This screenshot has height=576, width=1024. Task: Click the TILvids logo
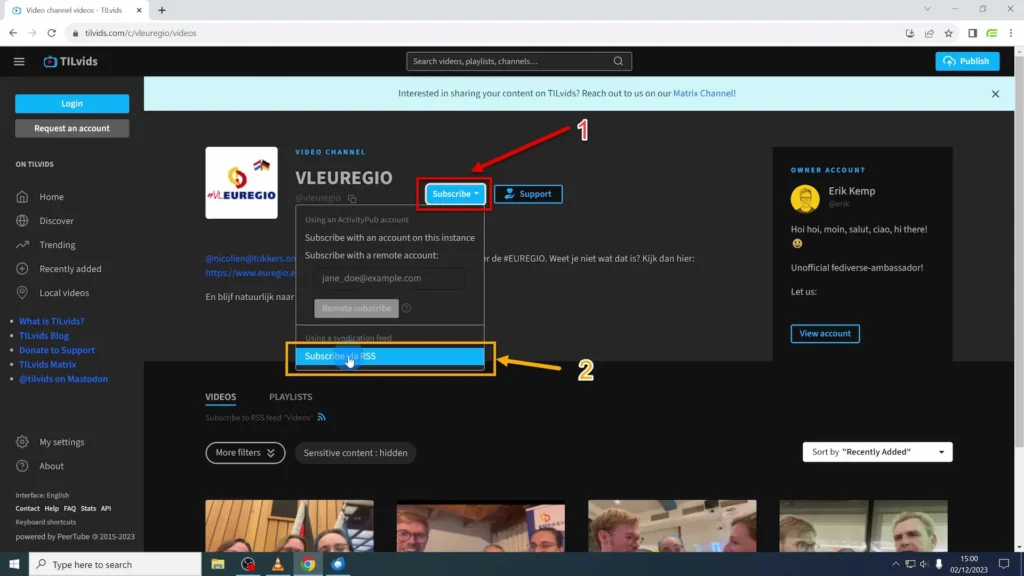(x=71, y=61)
